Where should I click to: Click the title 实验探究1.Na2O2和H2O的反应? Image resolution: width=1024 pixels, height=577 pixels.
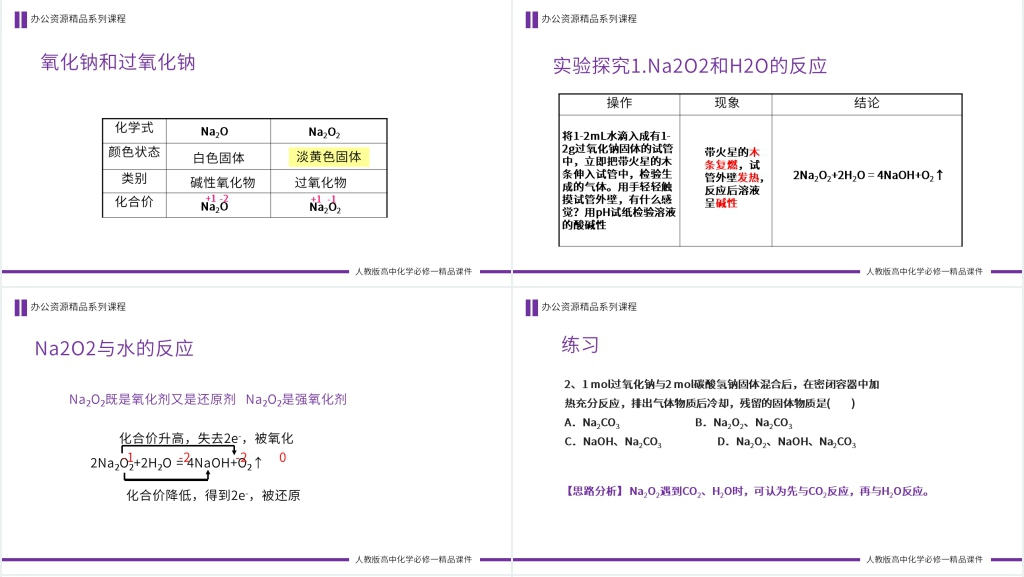[x=690, y=67]
